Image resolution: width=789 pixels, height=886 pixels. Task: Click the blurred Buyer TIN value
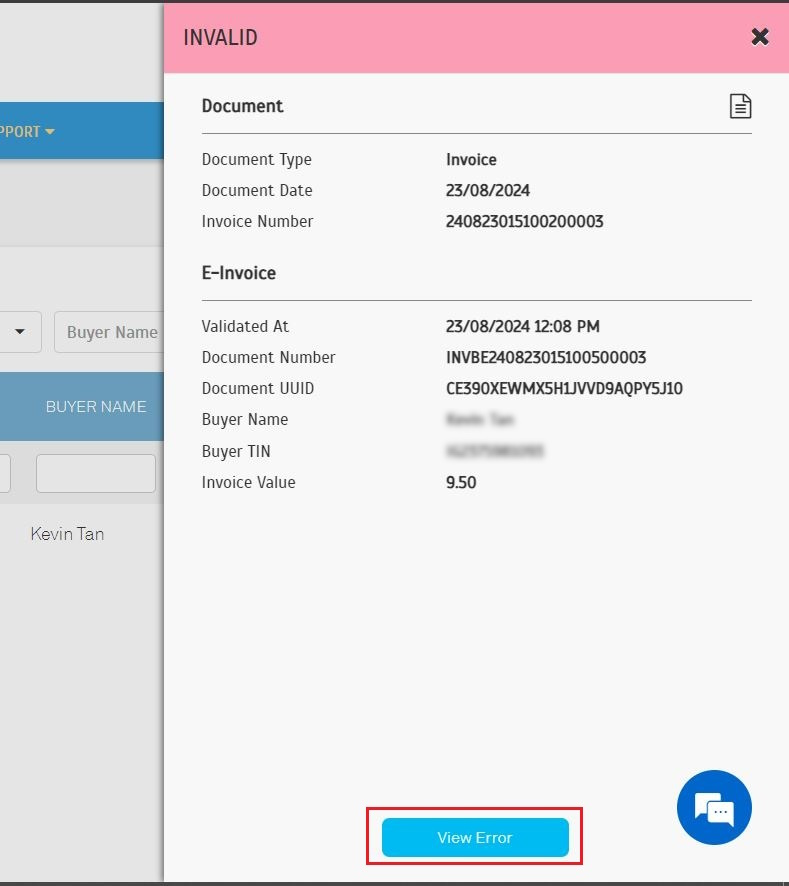pos(494,451)
